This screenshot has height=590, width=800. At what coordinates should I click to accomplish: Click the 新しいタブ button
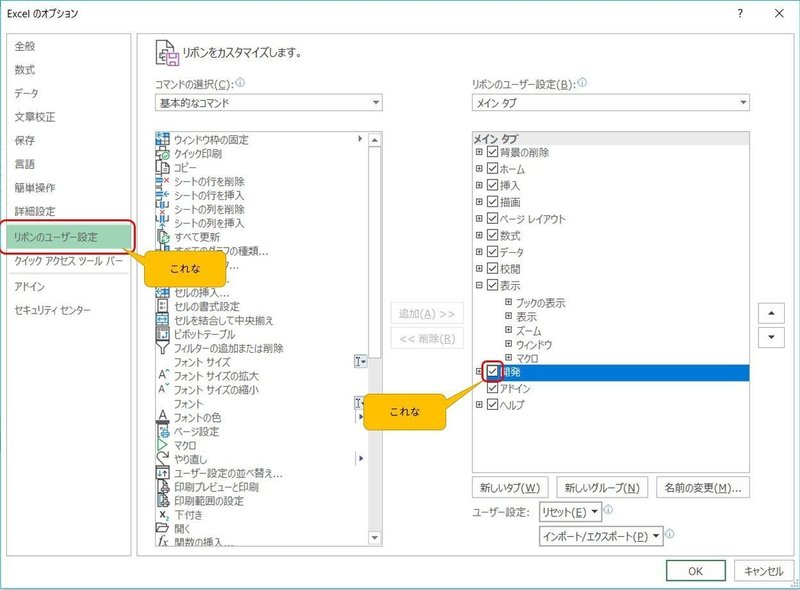[510, 488]
